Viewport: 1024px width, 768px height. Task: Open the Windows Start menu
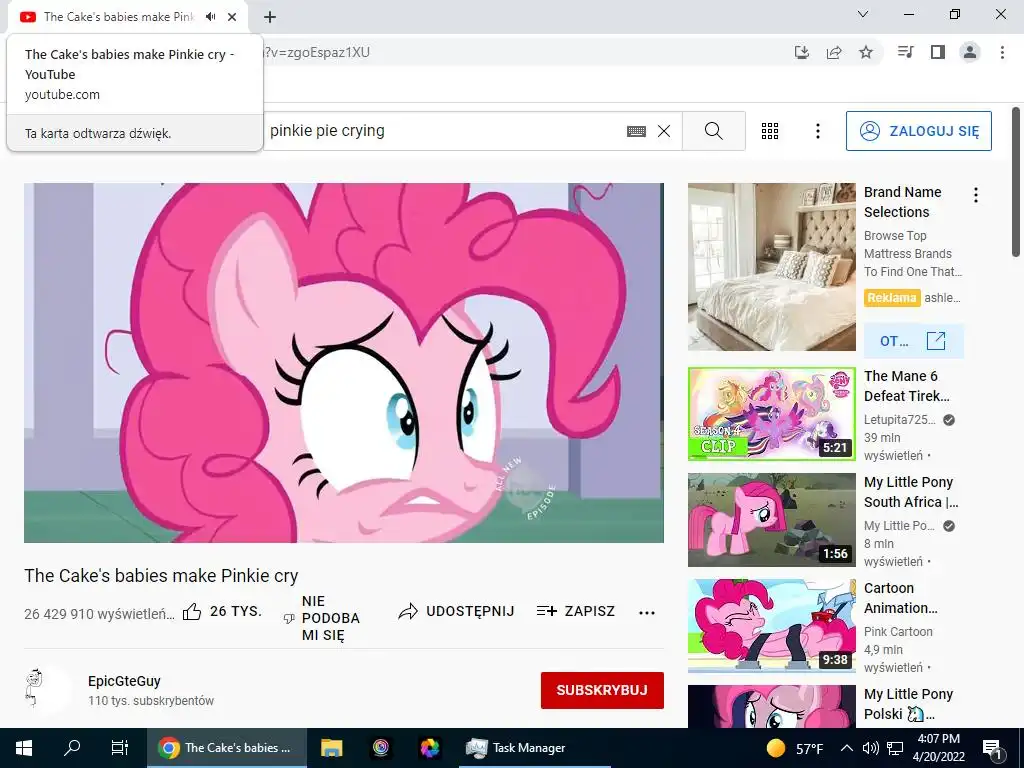(x=24, y=748)
